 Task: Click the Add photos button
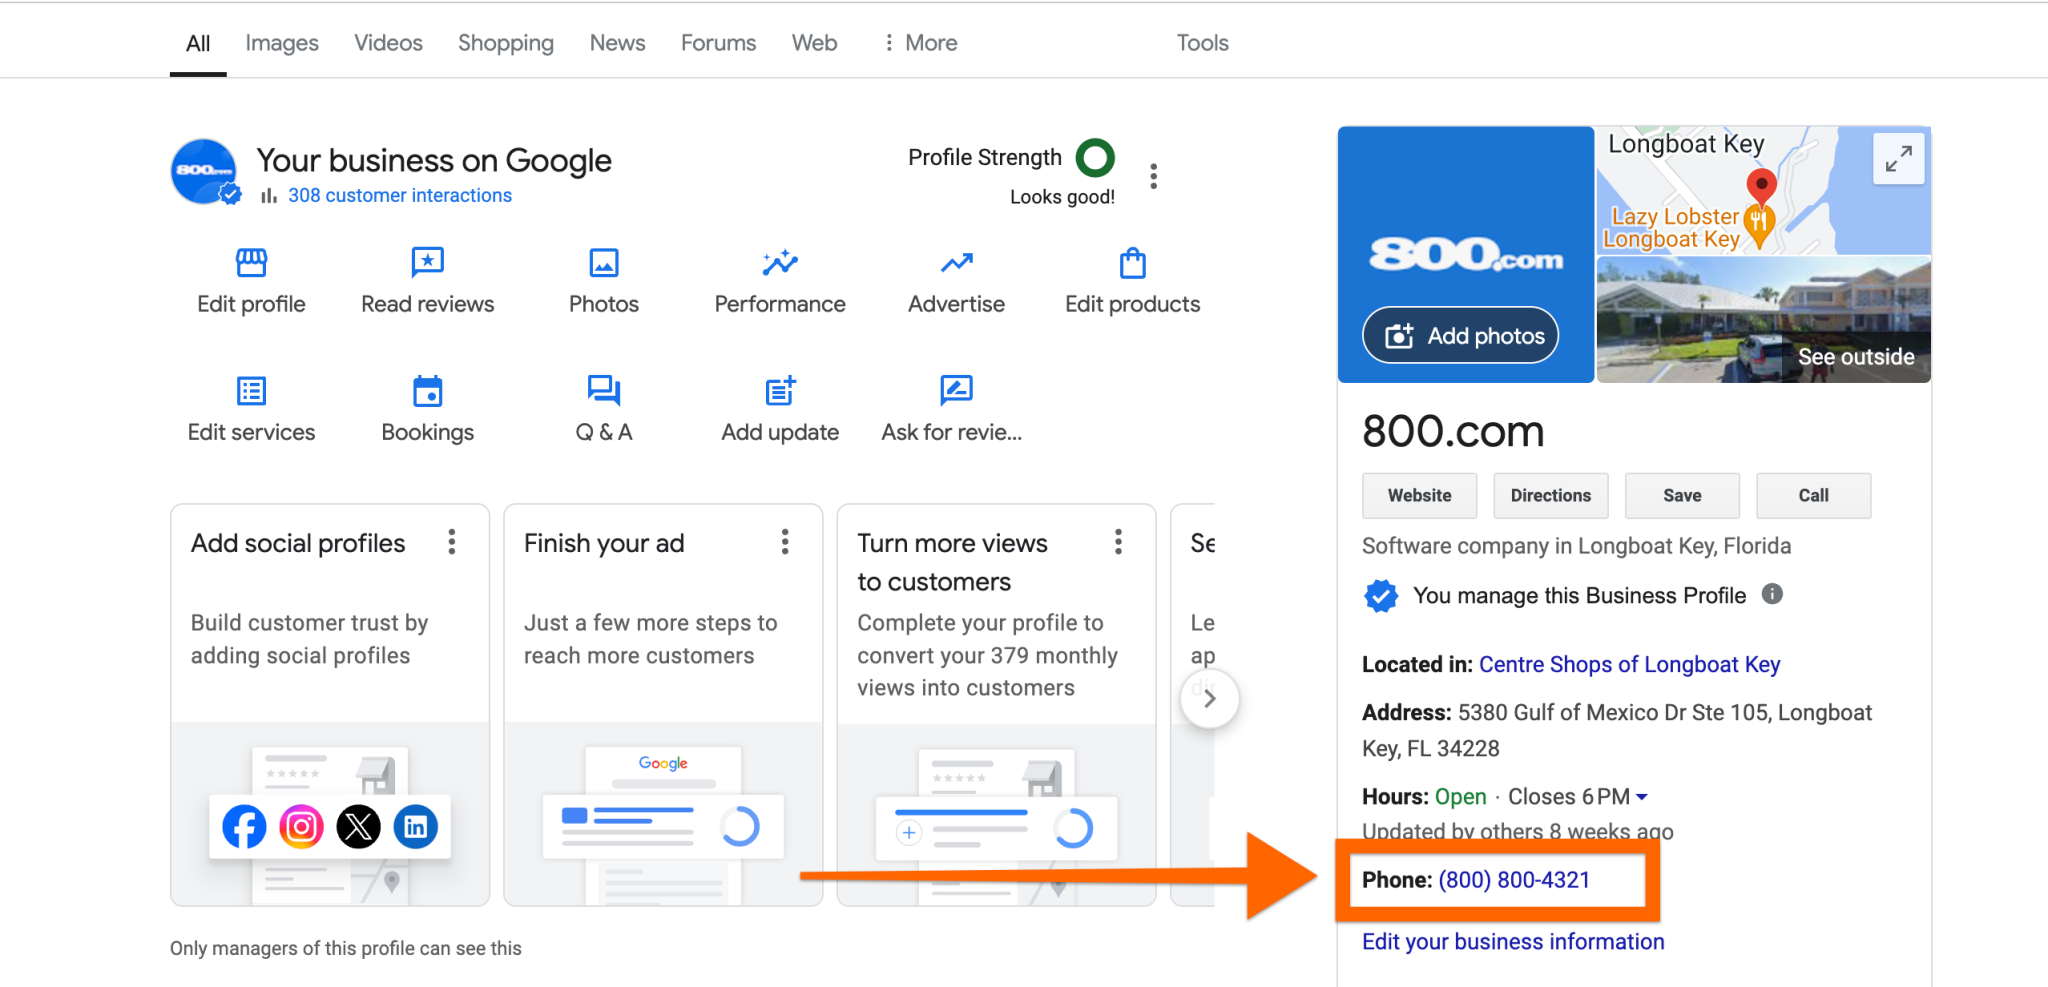(x=1460, y=335)
